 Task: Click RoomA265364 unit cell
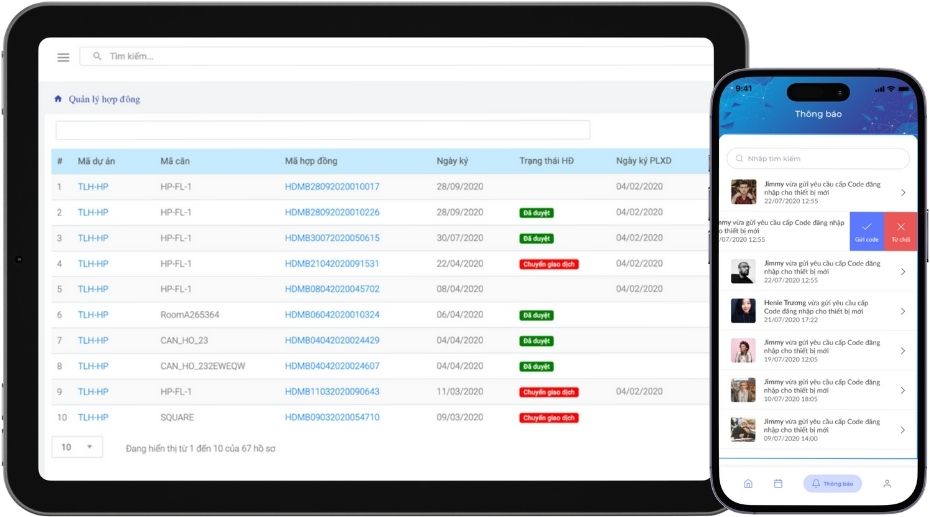click(x=190, y=315)
